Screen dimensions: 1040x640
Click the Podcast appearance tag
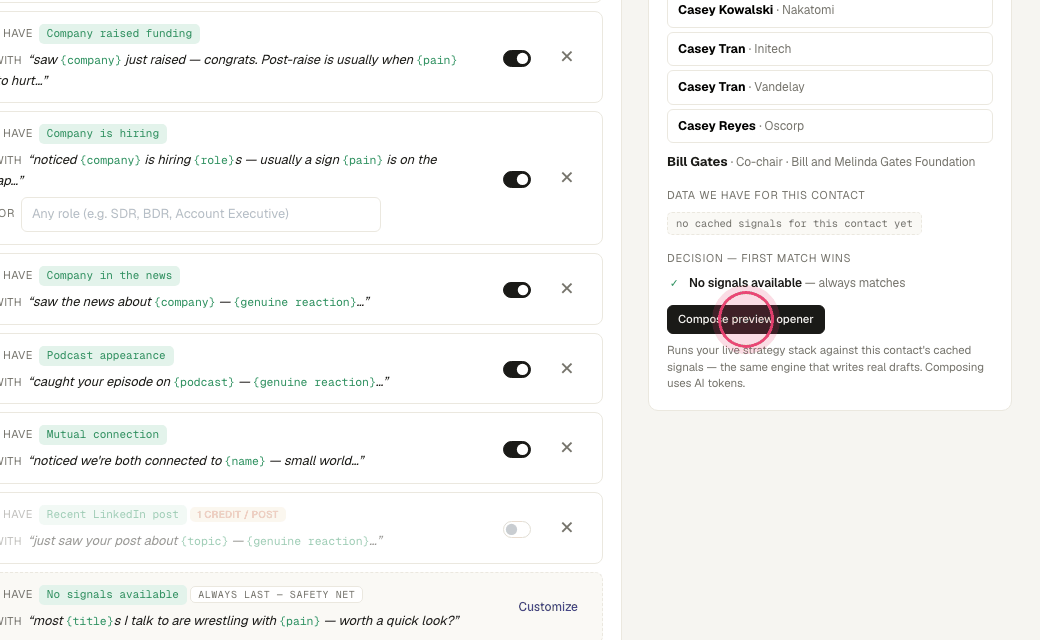pos(106,355)
